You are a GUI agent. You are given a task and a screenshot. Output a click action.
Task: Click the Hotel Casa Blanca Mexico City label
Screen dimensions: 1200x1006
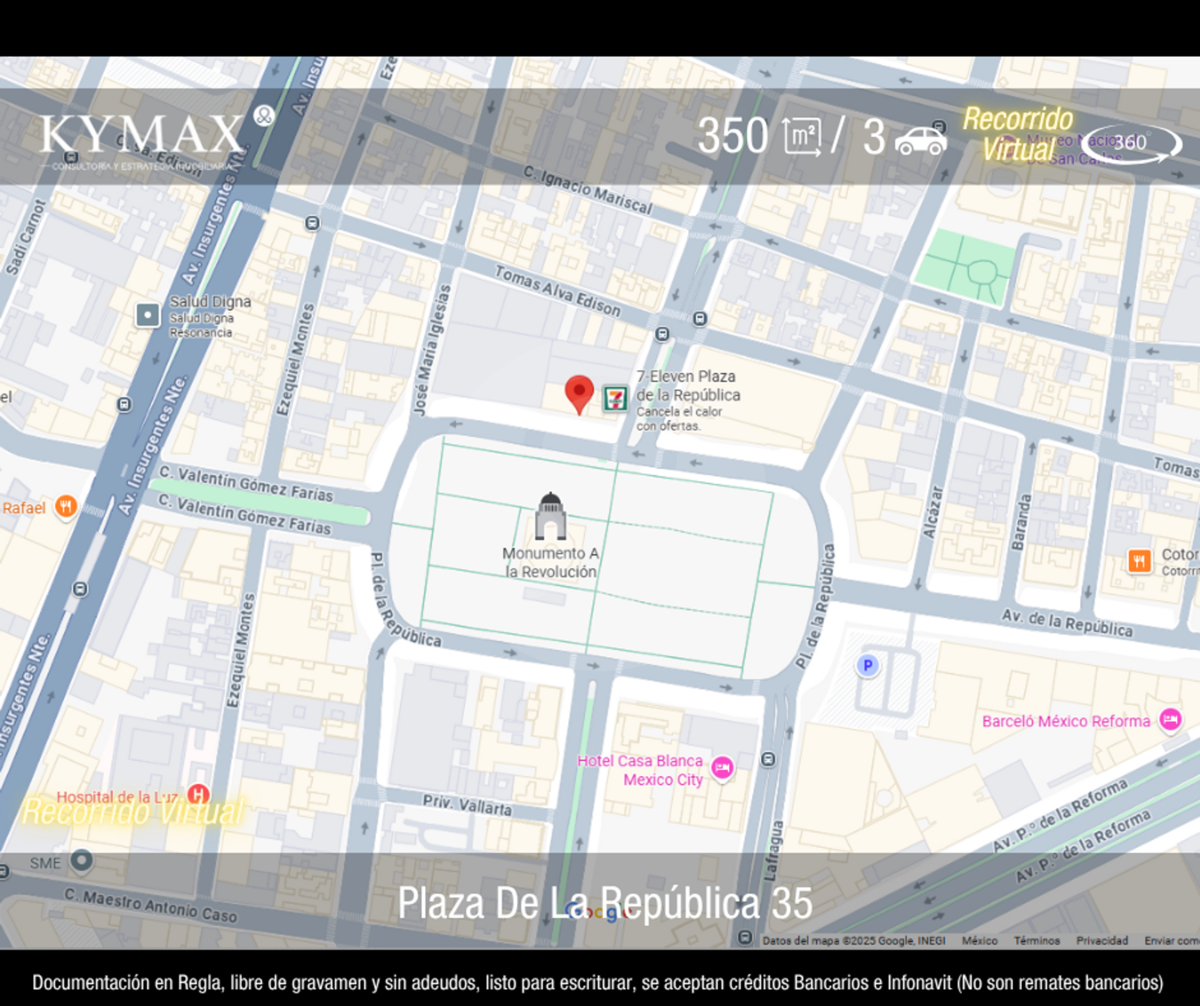[640, 770]
